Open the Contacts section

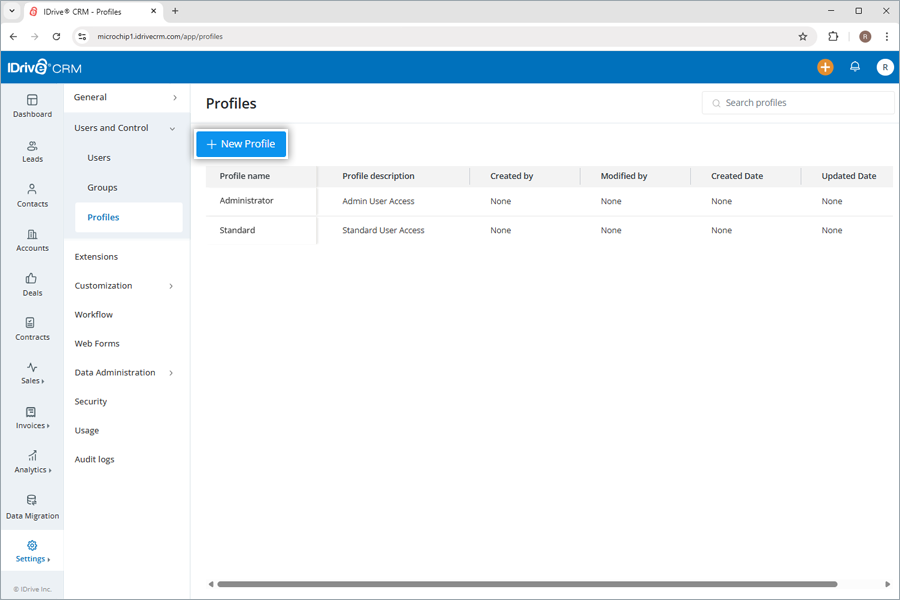tap(32, 197)
